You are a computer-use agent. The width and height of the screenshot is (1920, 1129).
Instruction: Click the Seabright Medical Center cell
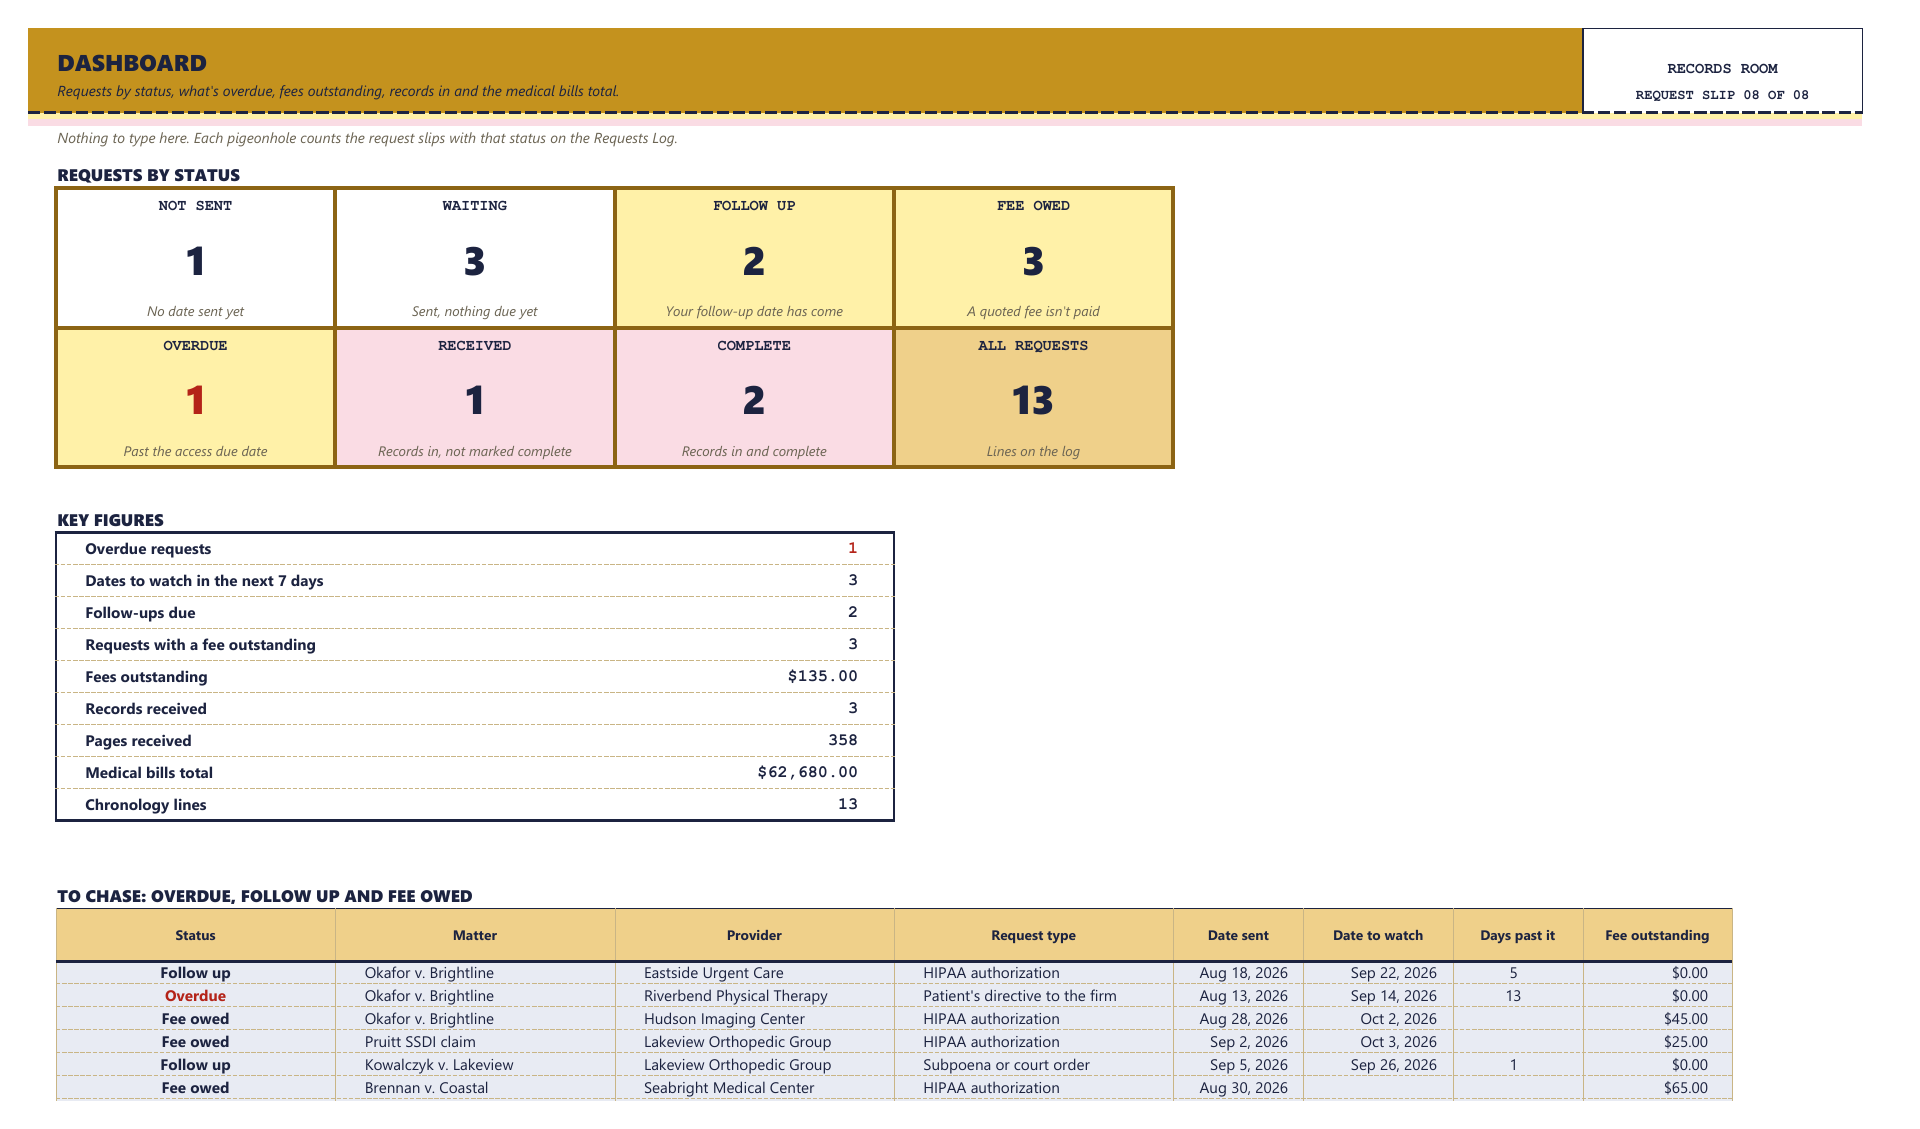(x=754, y=1088)
